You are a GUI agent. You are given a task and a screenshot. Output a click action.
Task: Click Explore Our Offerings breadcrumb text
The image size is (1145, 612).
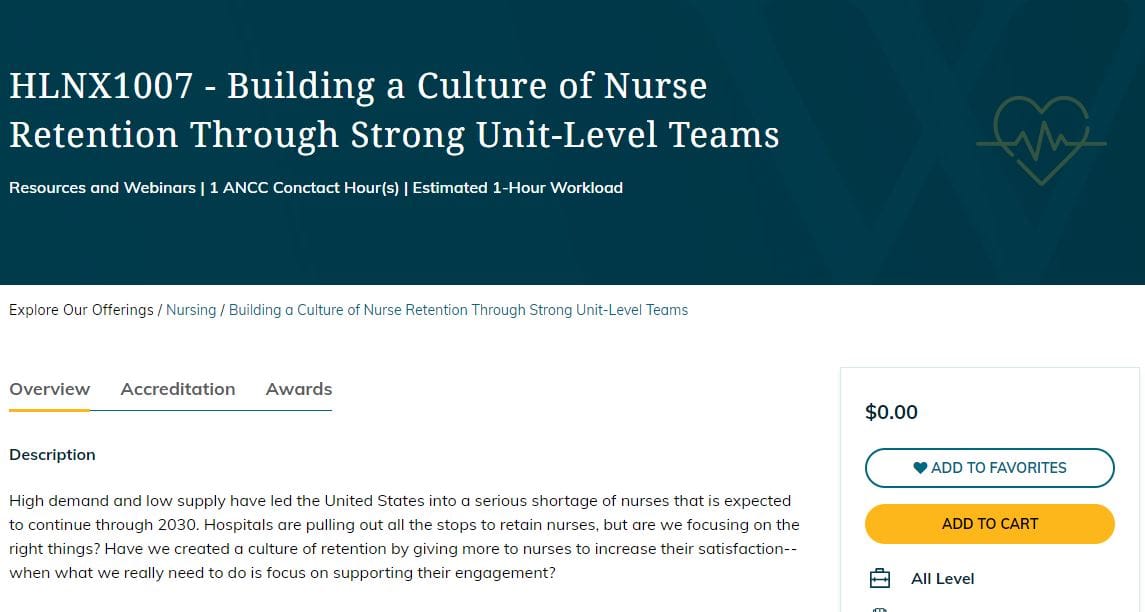[81, 310]
